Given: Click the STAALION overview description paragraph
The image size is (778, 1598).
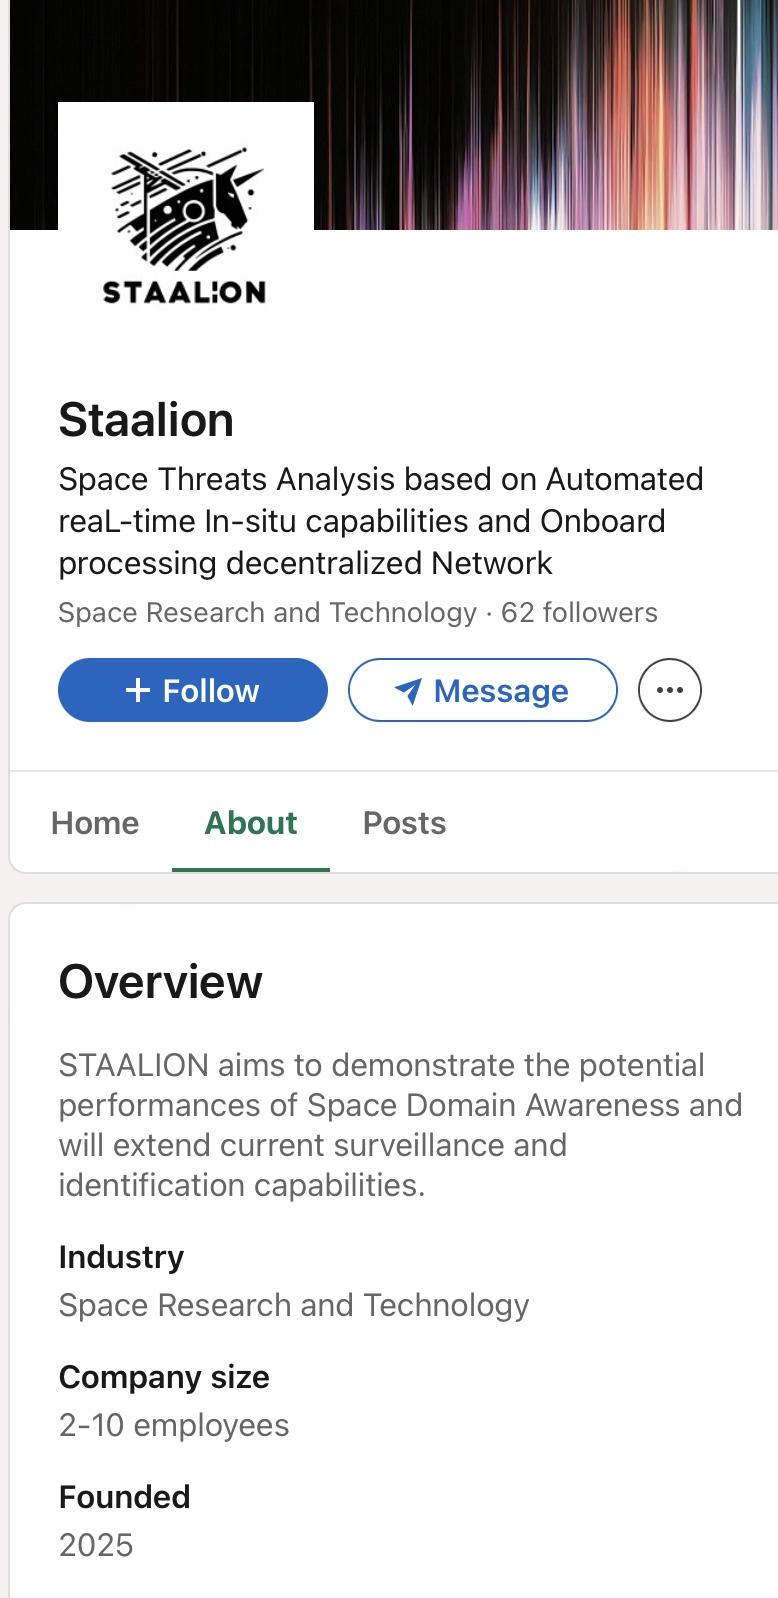Looking at the screenshot, I should click(400, 1125).
